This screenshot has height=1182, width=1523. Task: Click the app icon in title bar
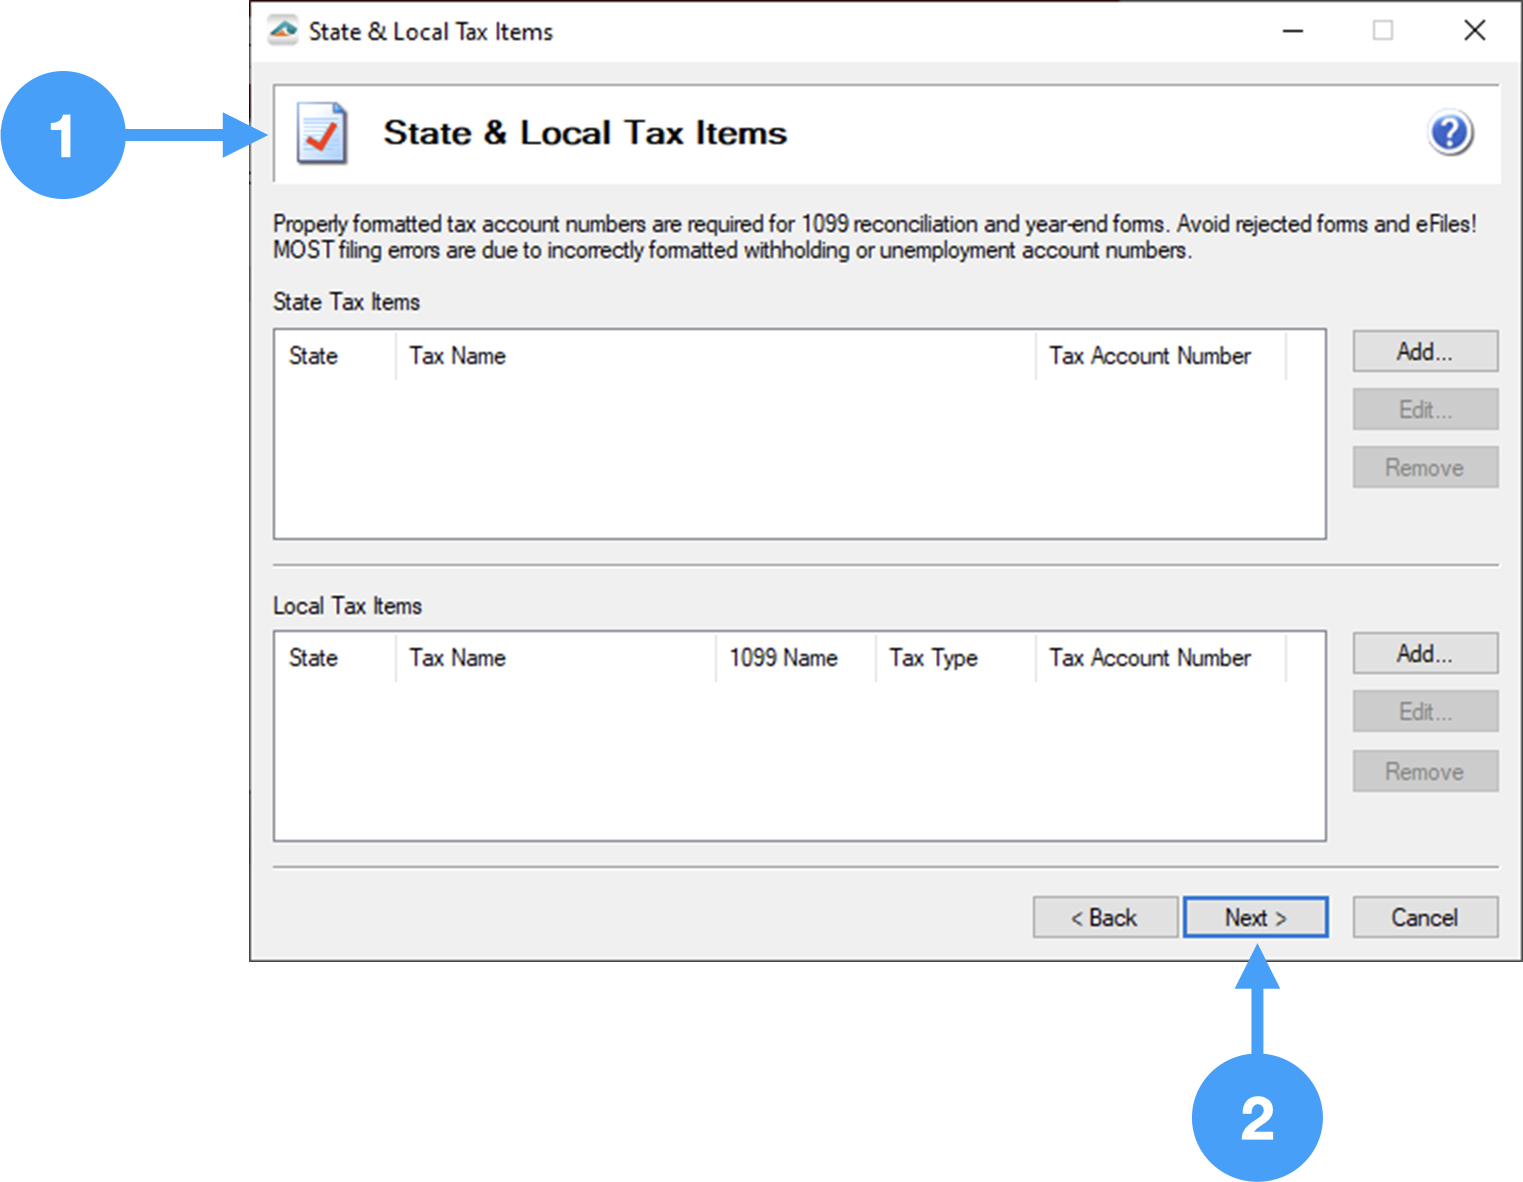pos(283,31)
